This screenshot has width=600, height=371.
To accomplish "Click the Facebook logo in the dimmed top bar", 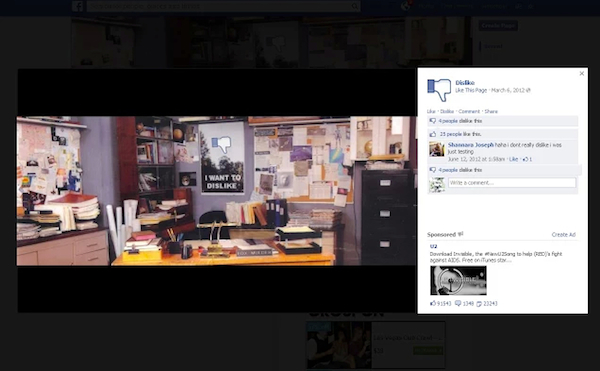I will (78, 6).
